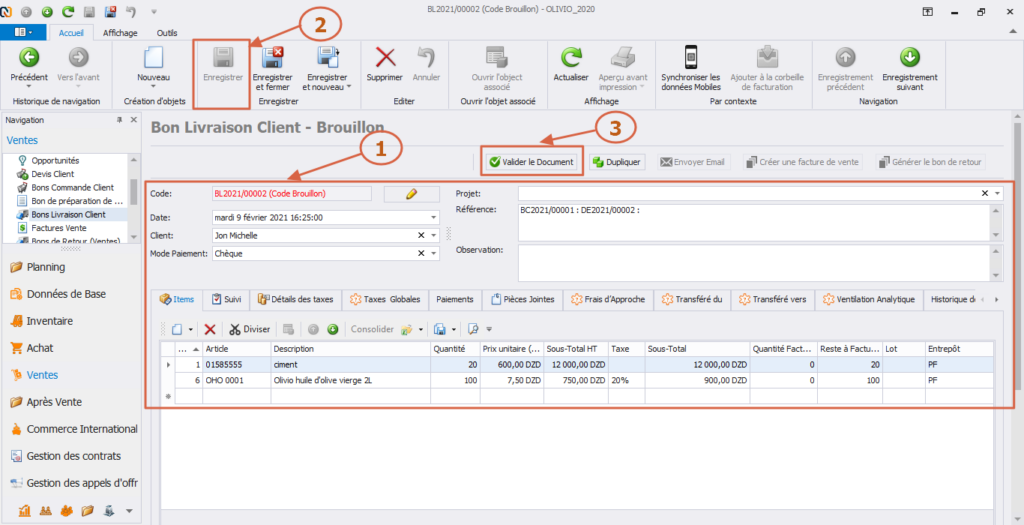
Task: Click the Dupliquer button
Action: coord(616,162)
